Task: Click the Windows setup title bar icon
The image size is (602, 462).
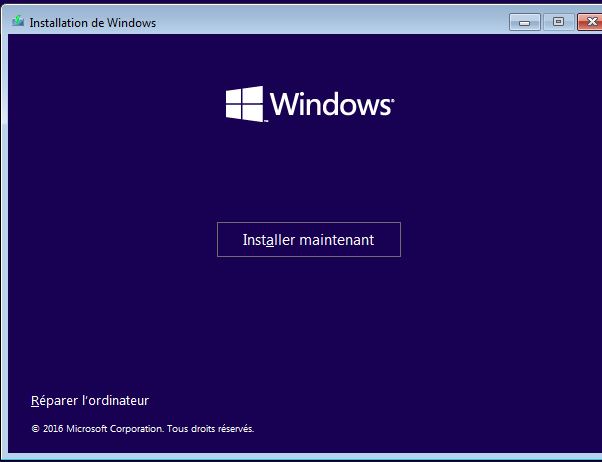Action: point(18,21)
